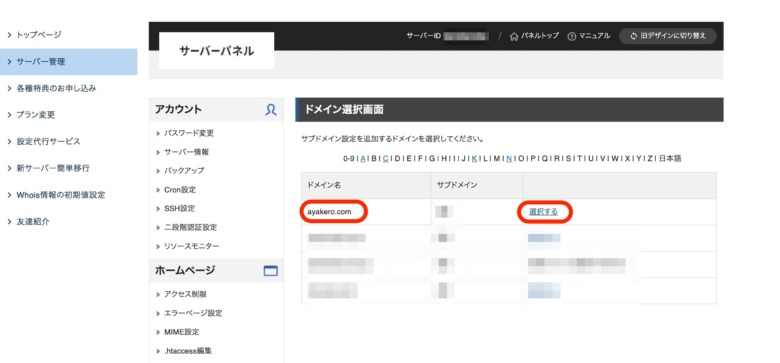Open リソースモニター in account menu
780x363 pixels.
pyautogui.click(x=192, y=246)
